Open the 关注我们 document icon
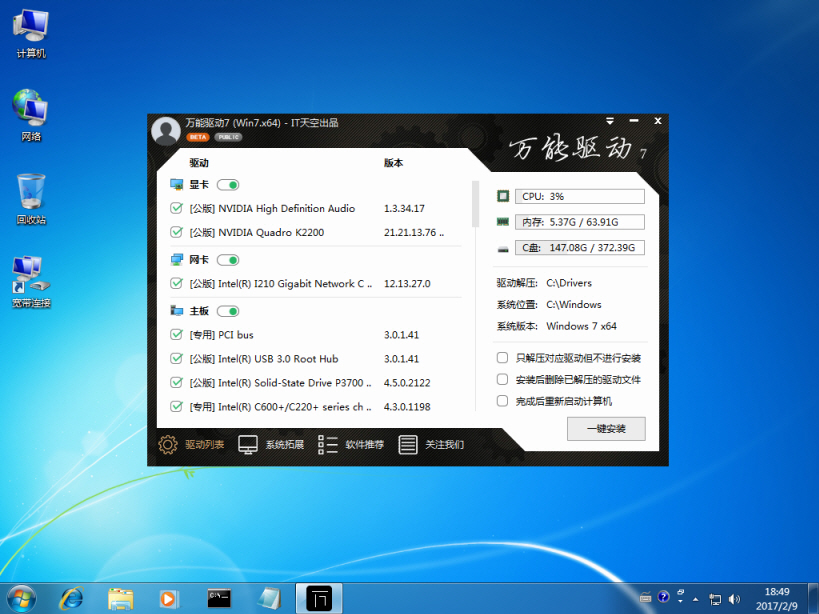 407,444
